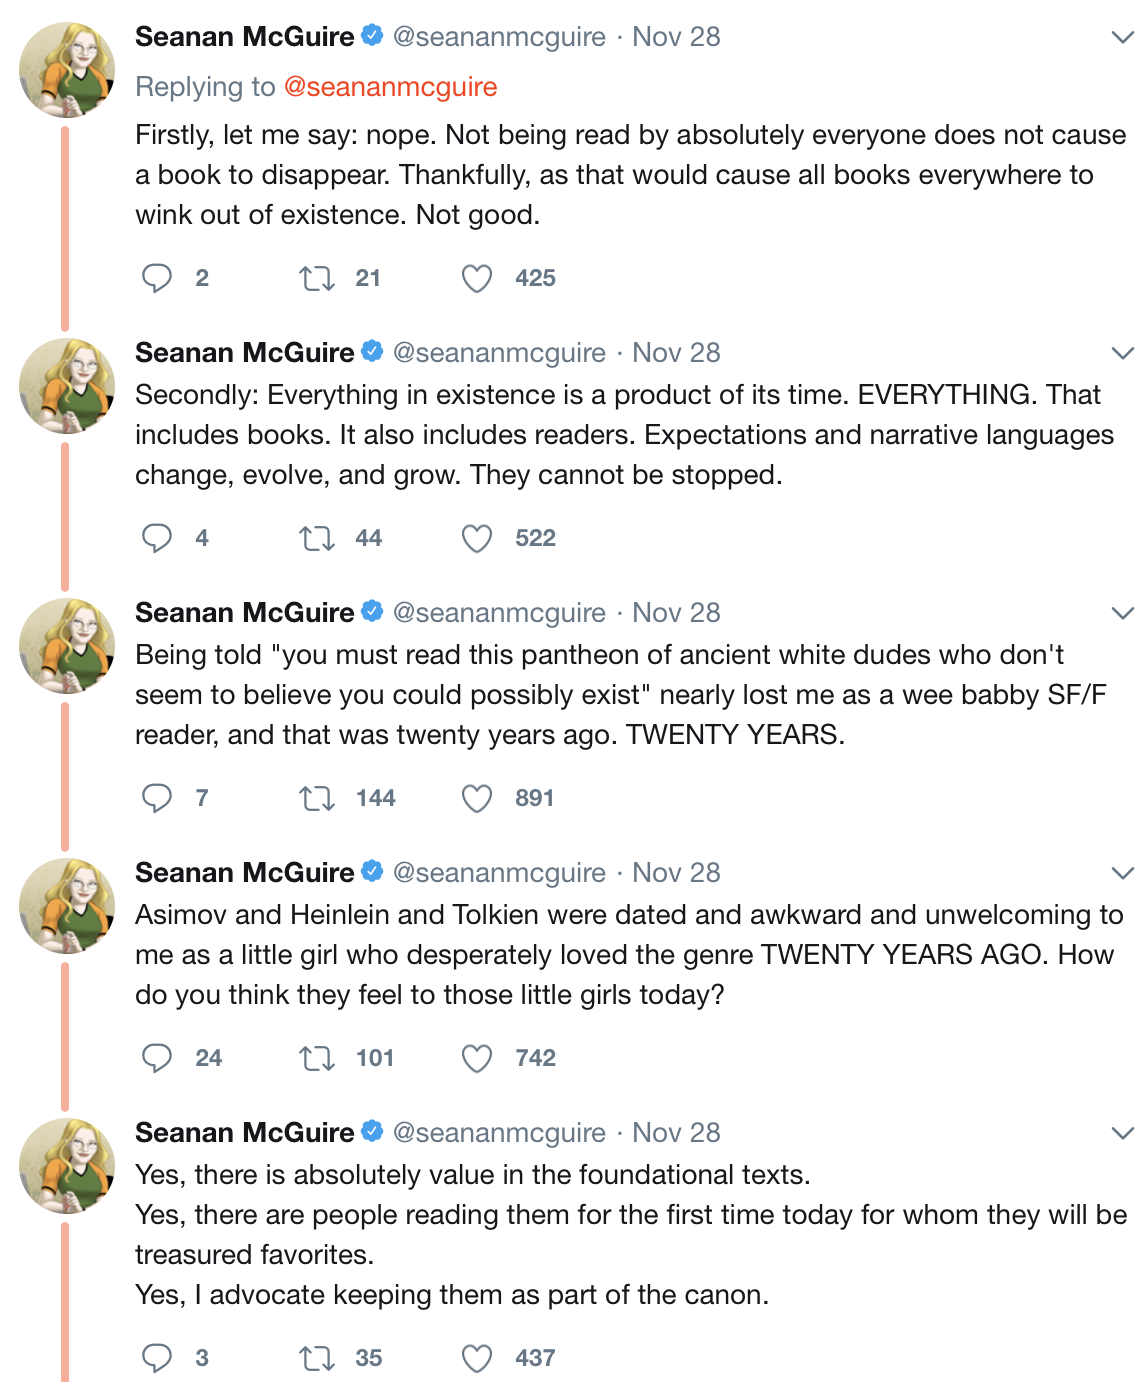Image resolution: width=1146 pixels, height=1382 pixels.
Task: Open the Seanan McGuire name on the Asimov tweet
Action: [x=244, y=873]
